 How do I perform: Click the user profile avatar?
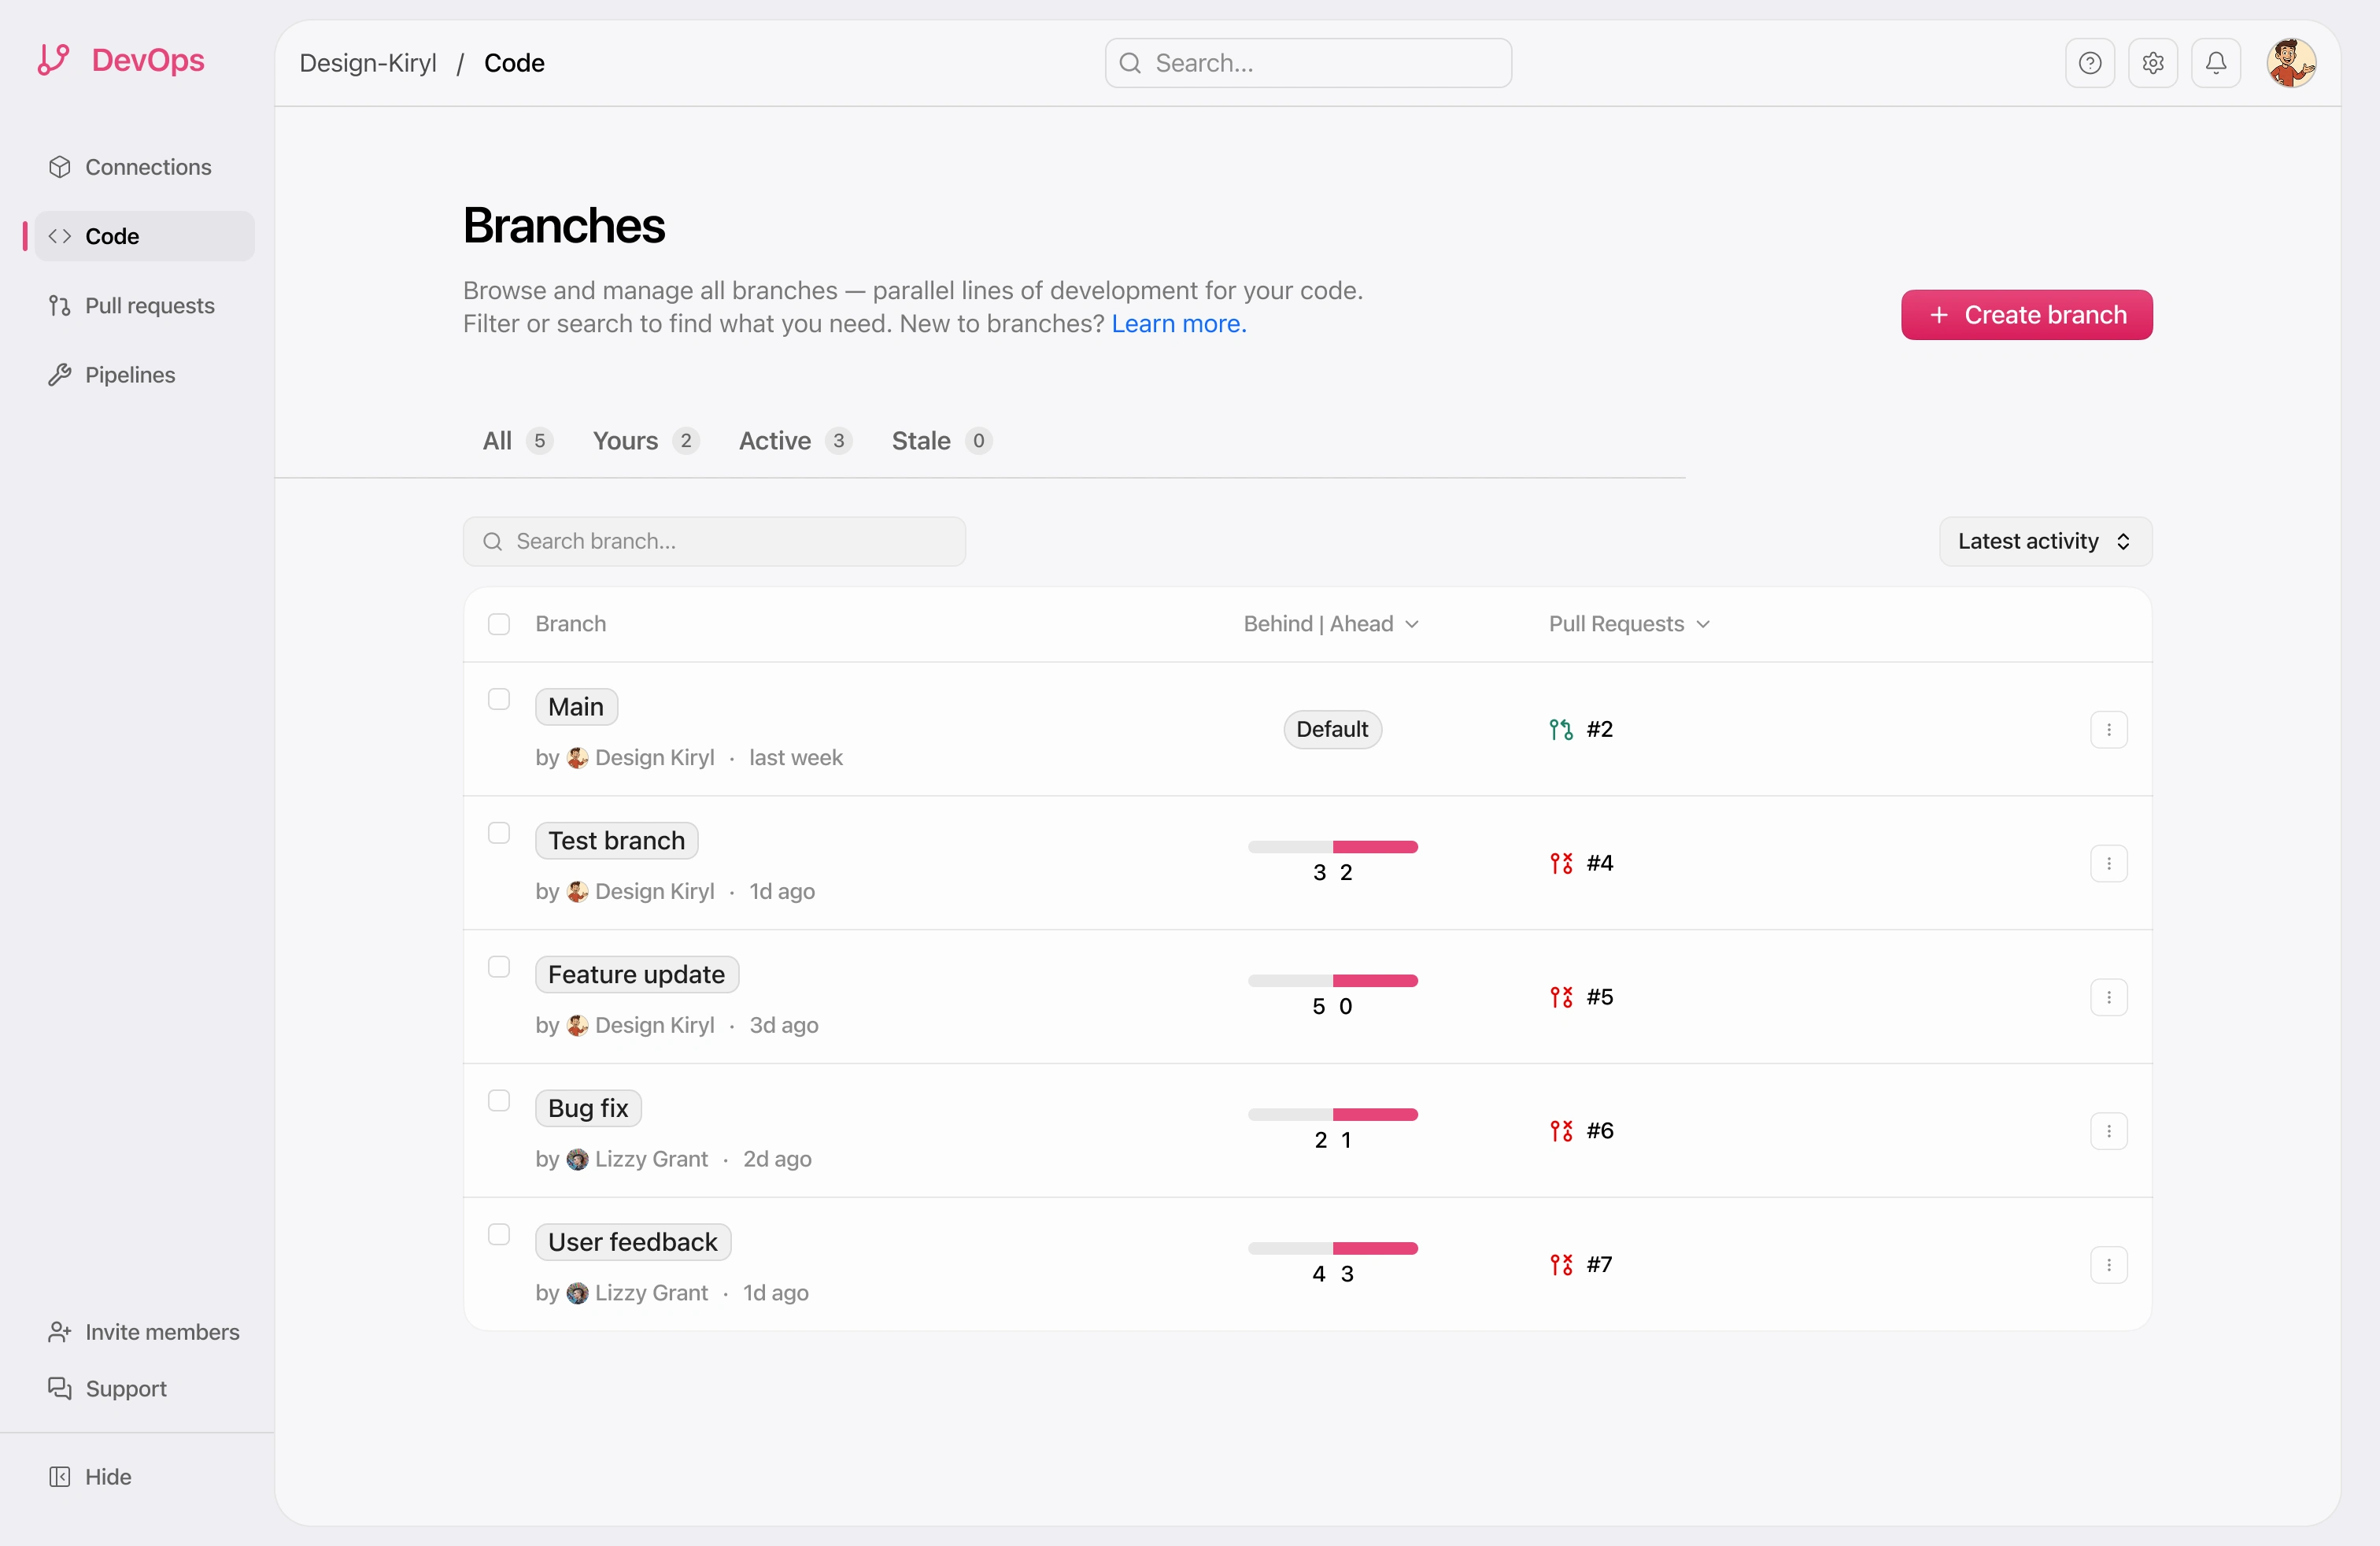pos(2290,63)
